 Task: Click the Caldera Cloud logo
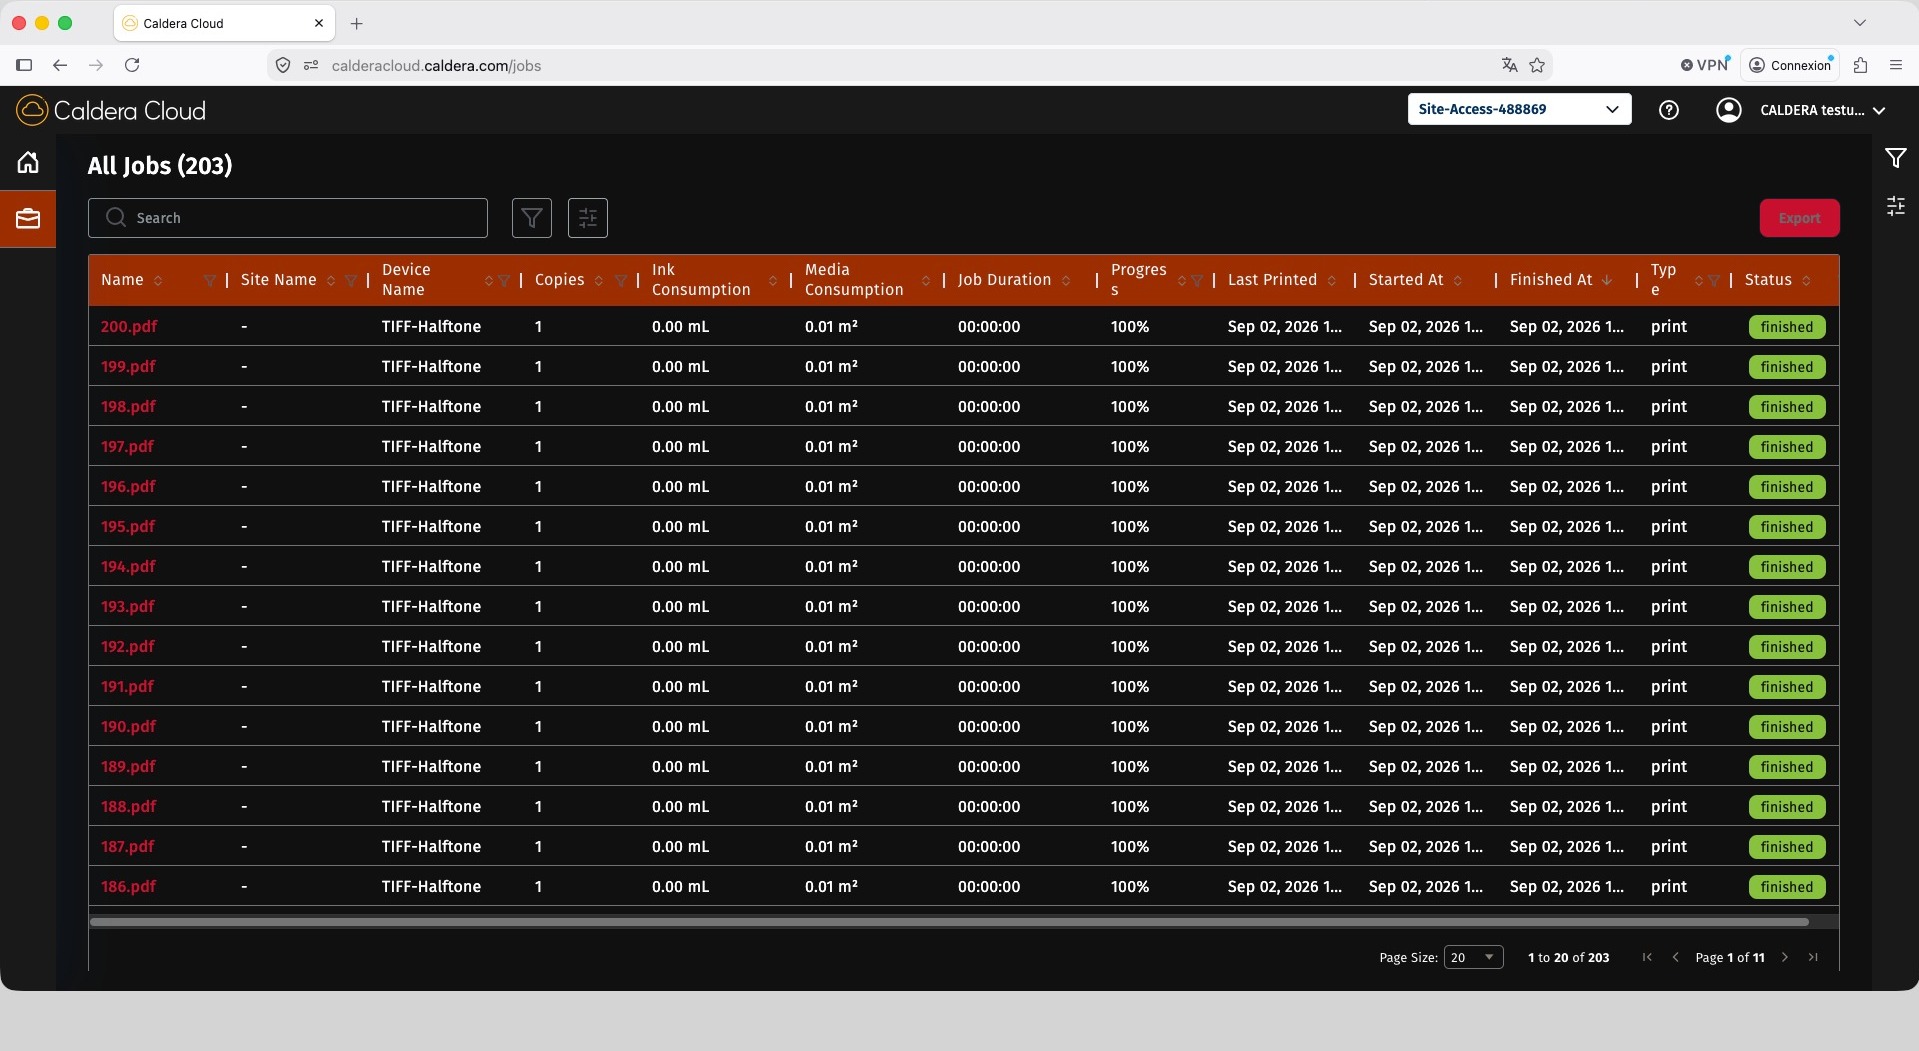(x=111, y=110)
